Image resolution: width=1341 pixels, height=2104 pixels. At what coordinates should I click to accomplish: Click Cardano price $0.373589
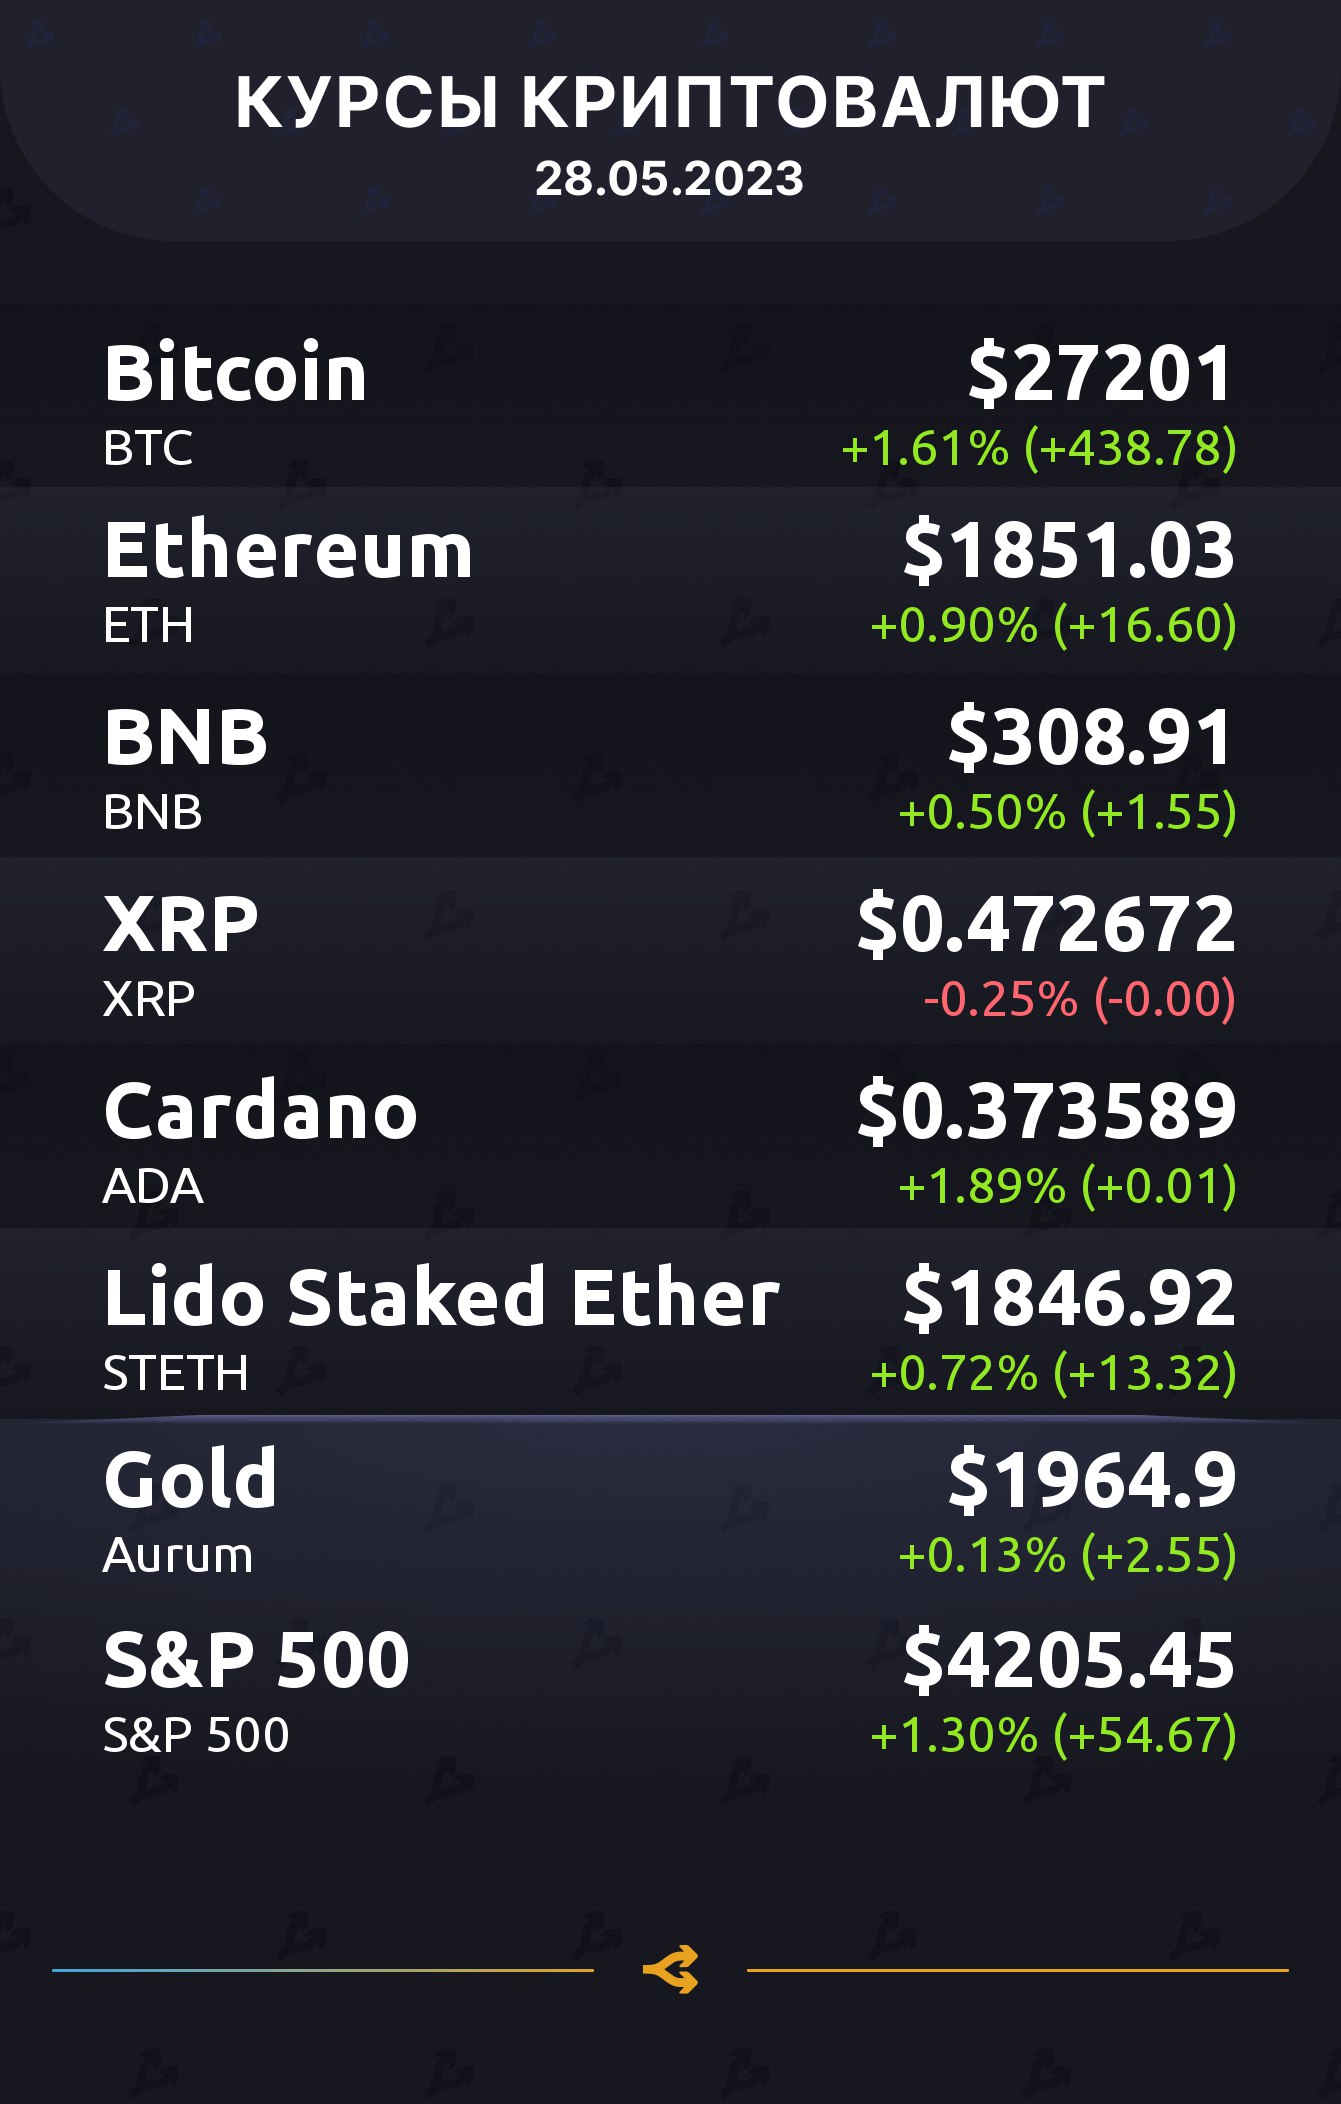1047,1111
